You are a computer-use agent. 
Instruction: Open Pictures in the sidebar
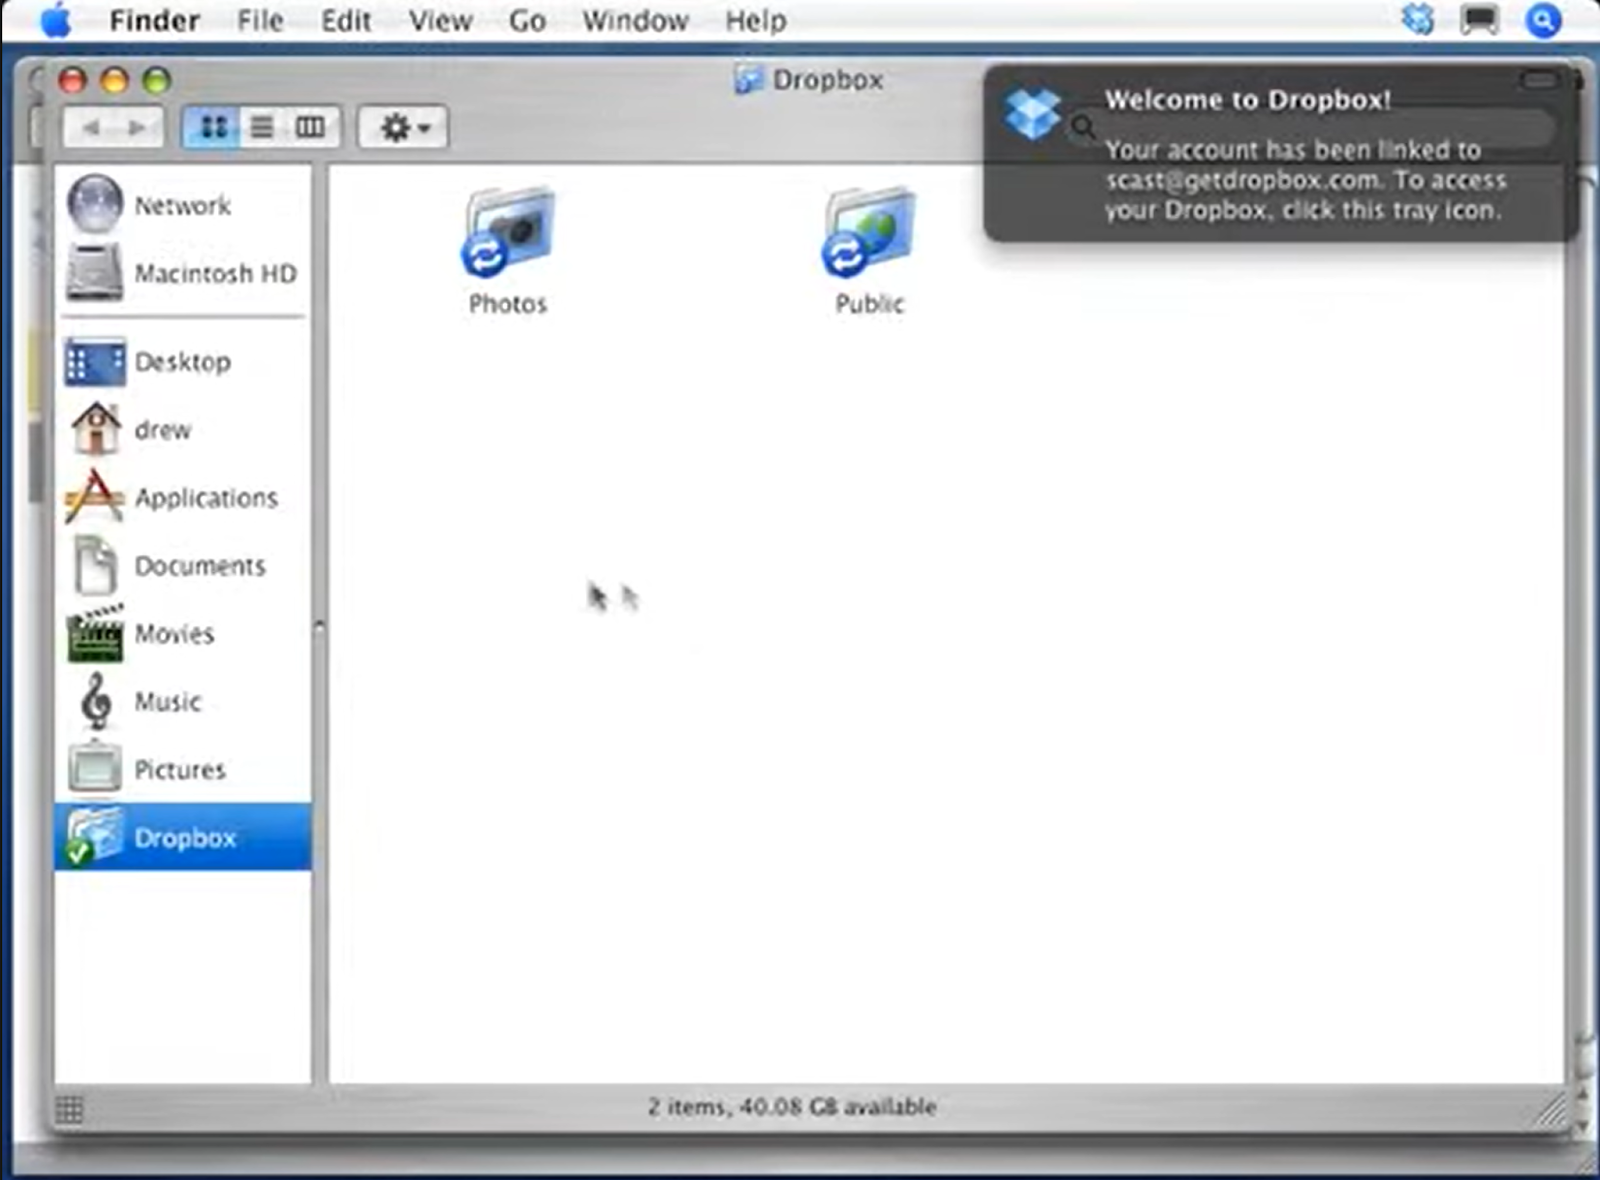pyautogui.click(x=183, y=769)
